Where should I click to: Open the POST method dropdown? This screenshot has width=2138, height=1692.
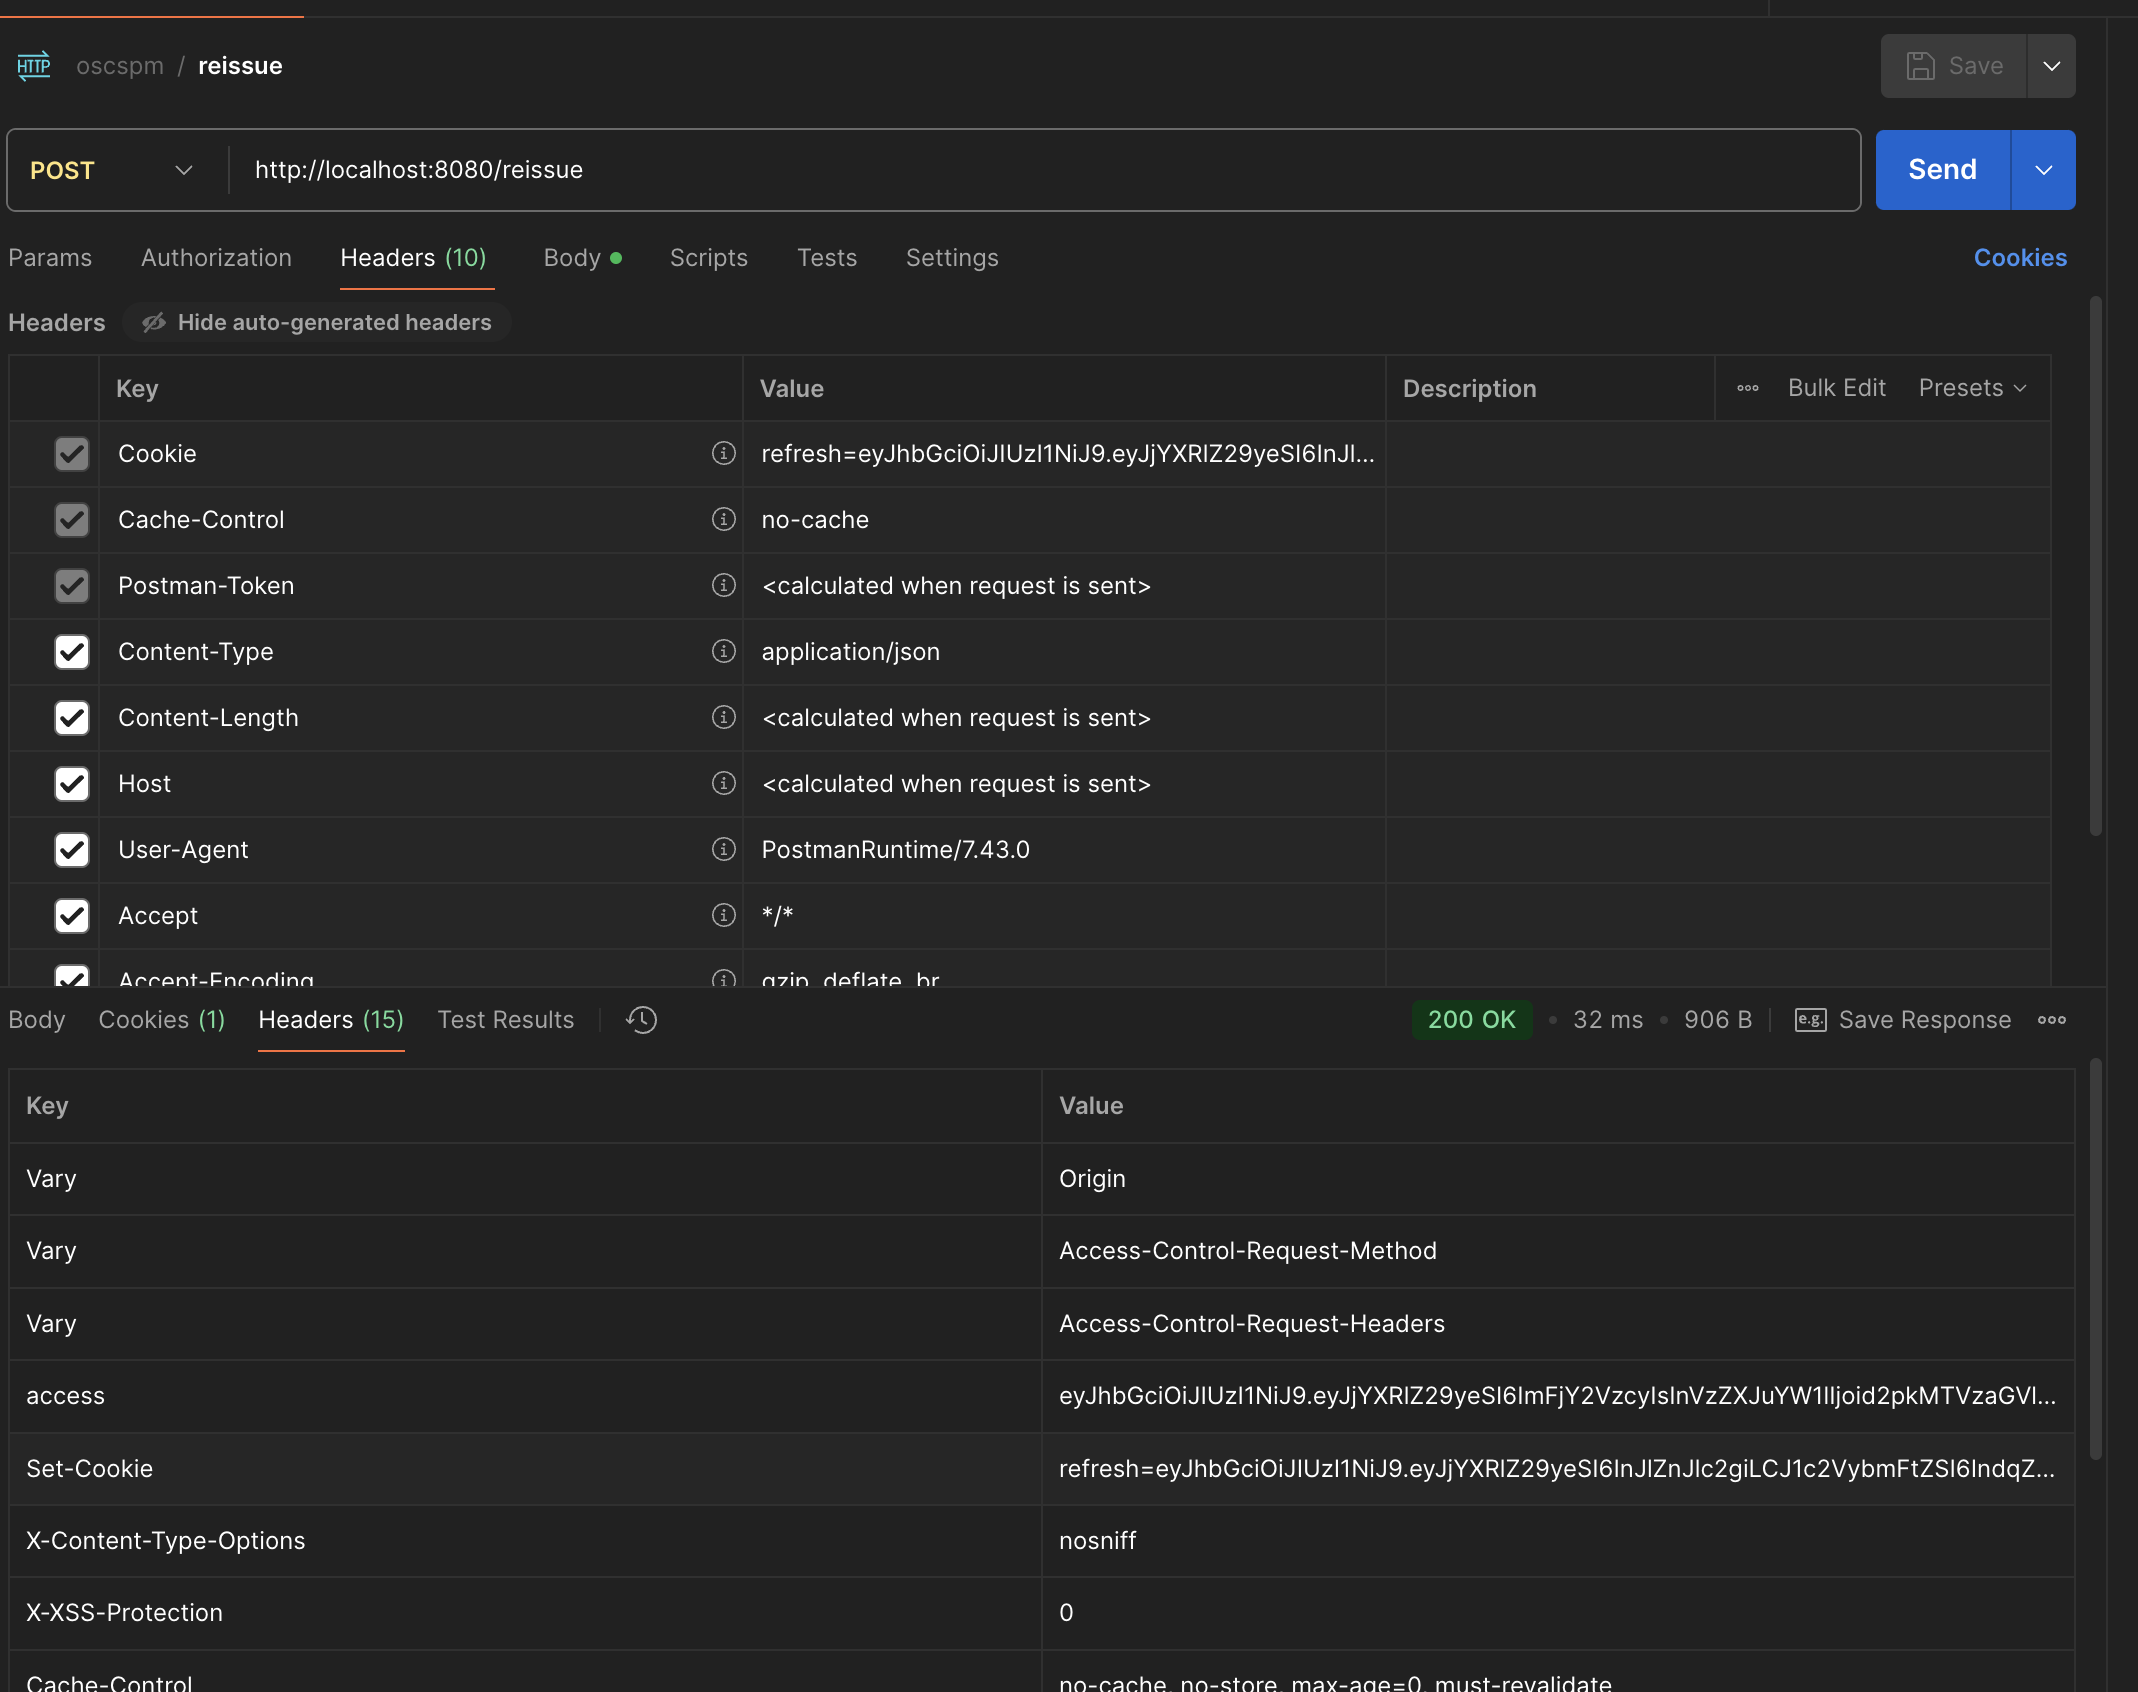[x=112, y=170]
